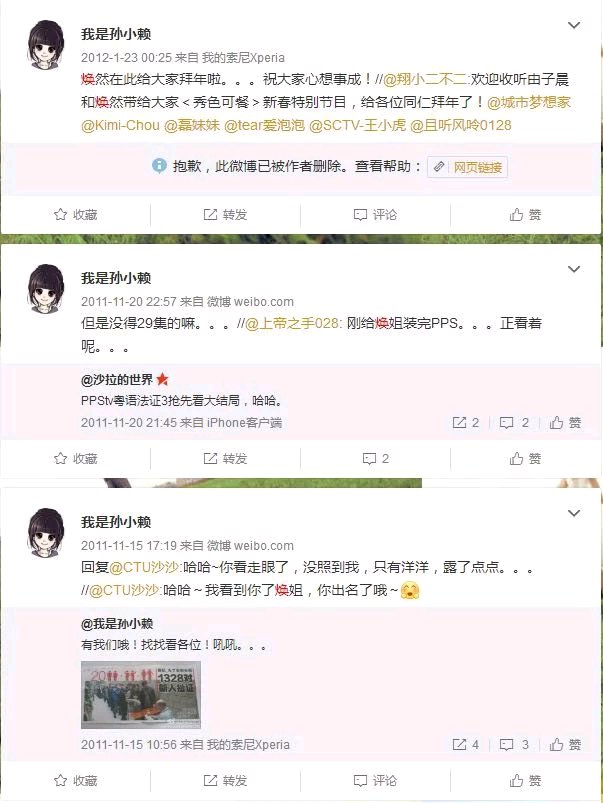The height and width of the screenshot is (803, 603).
Task: Open the 2 comments on 2011-11-20 post
Action: 375,458
